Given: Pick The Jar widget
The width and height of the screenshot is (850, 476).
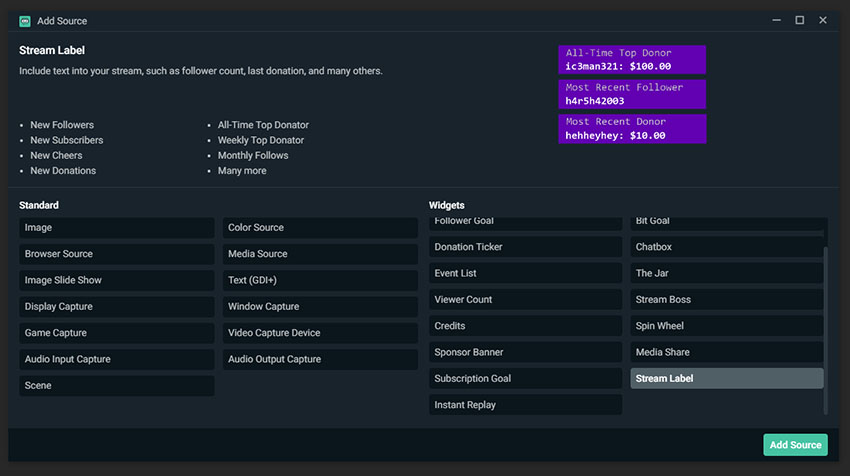Looking at the screenshot, I should pos(726,273).
